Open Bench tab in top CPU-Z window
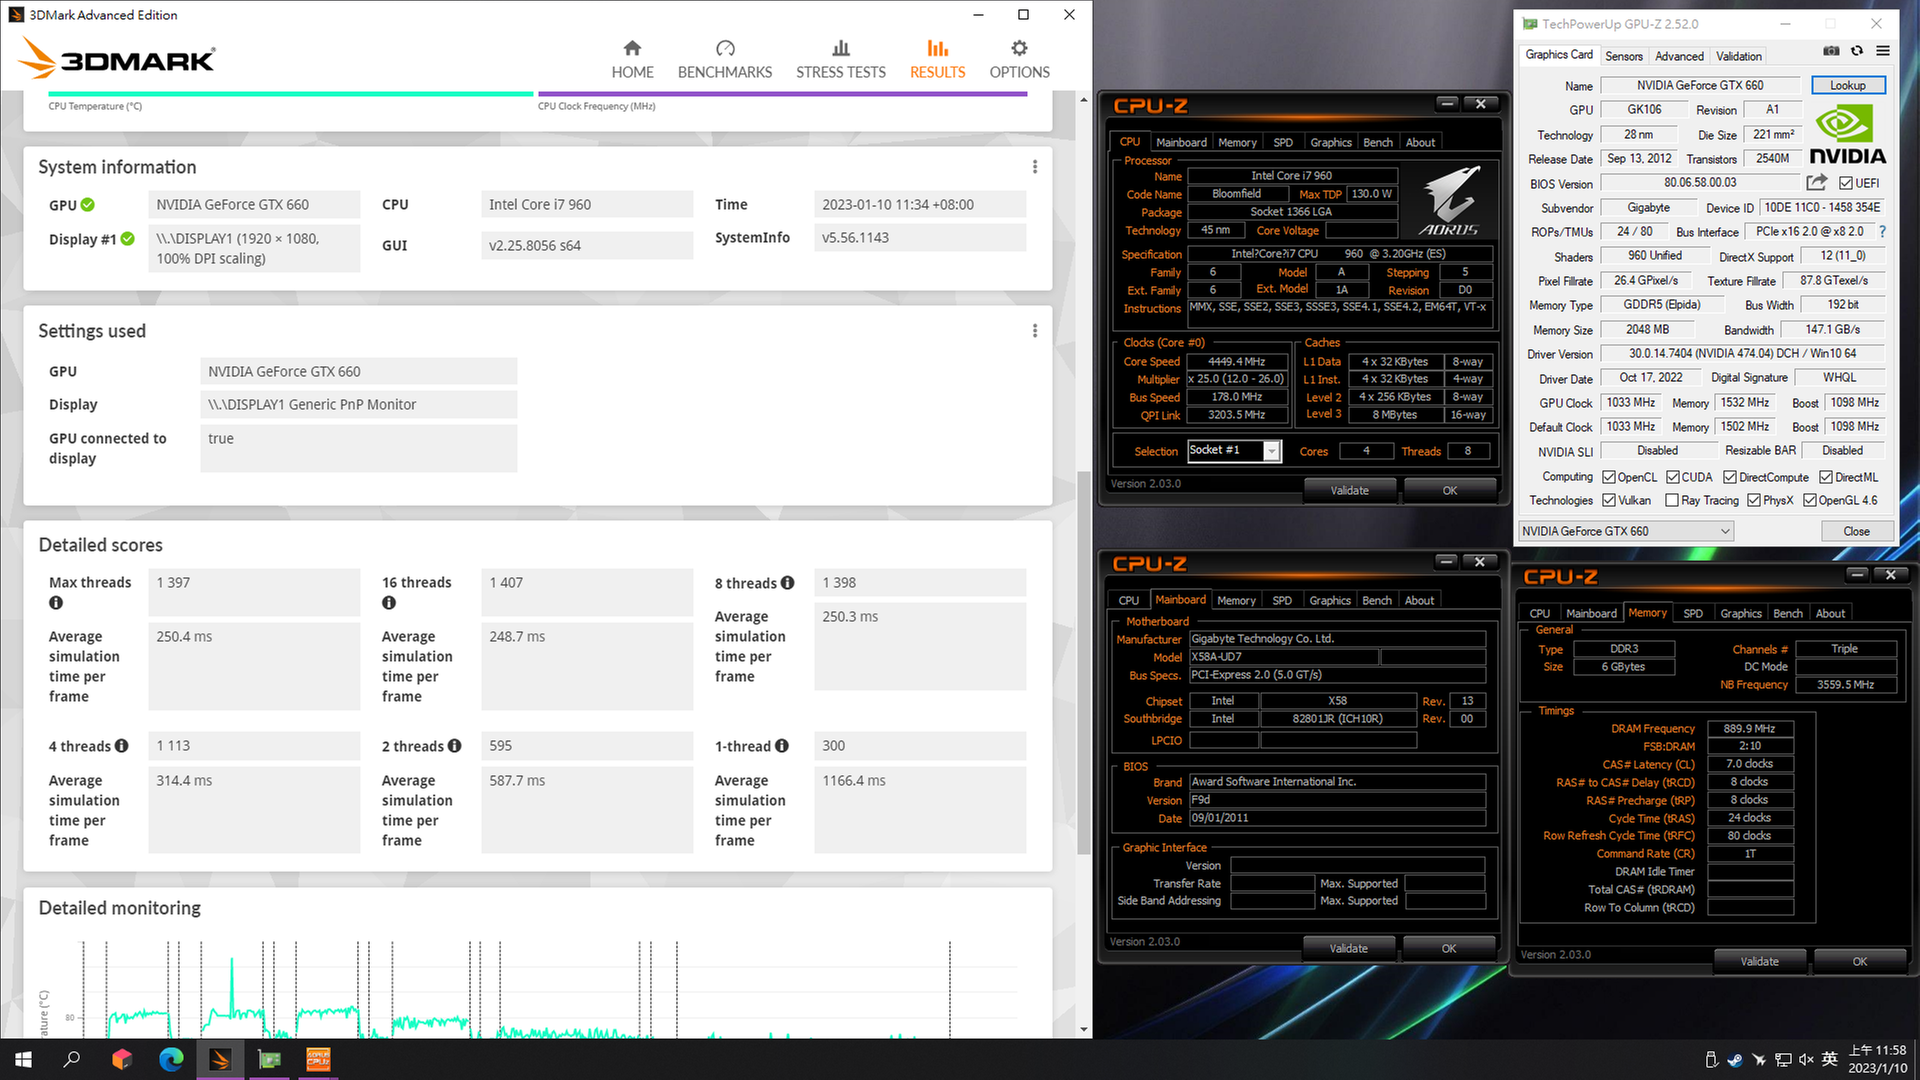The height and width of the screenshot is (1080, 1920). [x=1378, y=143]
